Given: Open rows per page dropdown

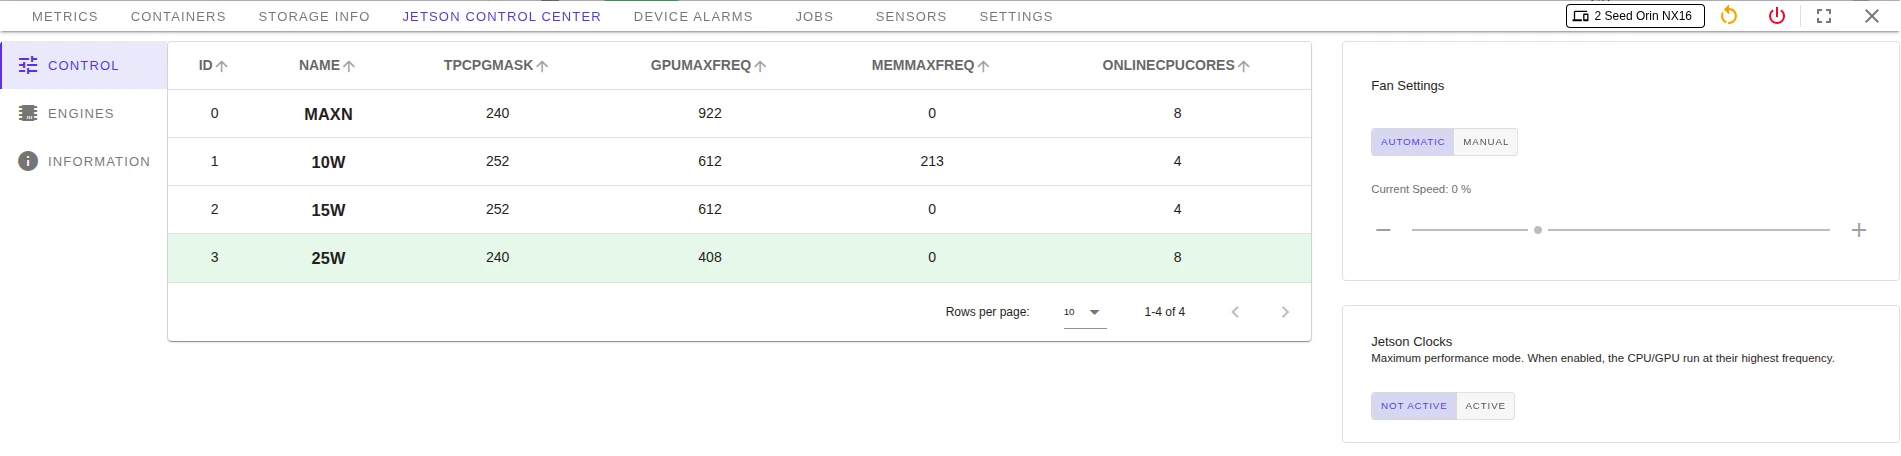Looking at the screenshot, I should tap(1084, 312).
